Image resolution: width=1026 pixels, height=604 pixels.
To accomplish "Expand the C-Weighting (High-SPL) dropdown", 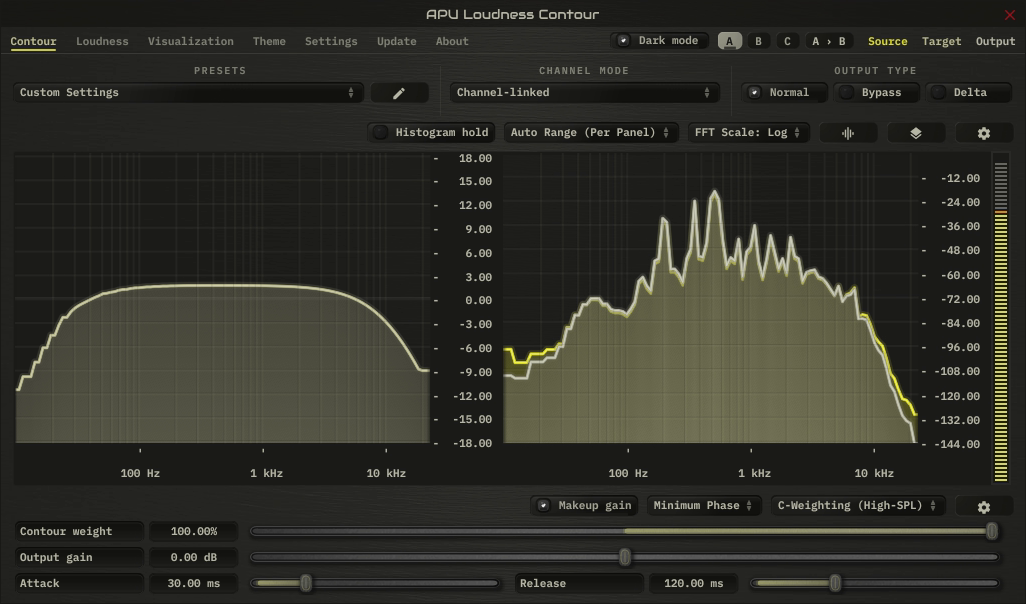I will pyautogui.click(x=857, y=506).
